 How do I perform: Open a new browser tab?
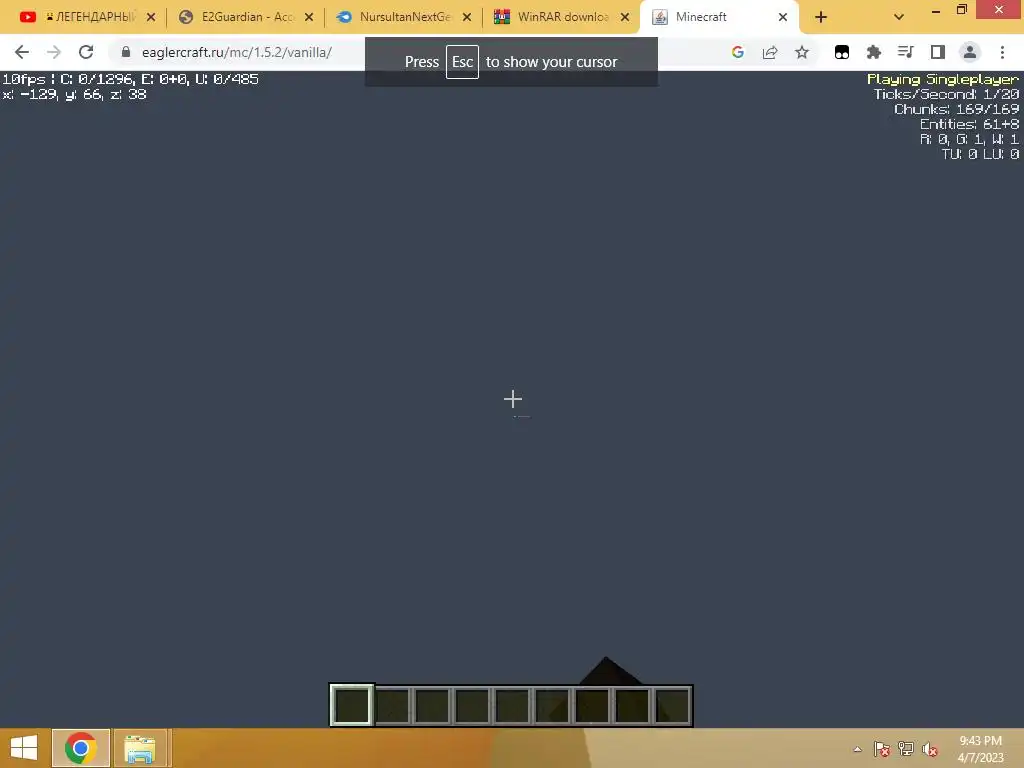coord(821,17)
